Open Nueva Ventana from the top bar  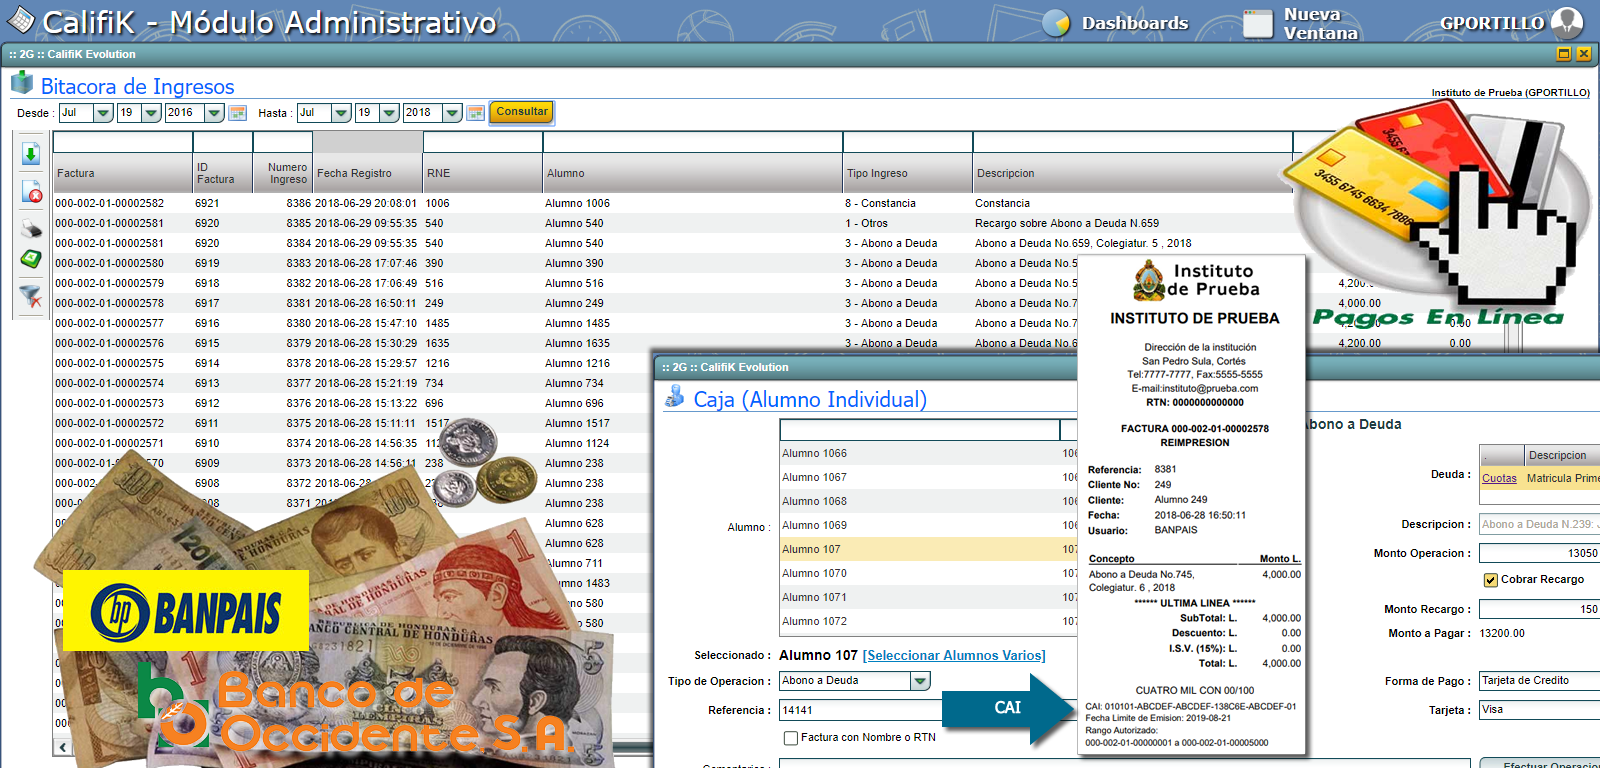1301,23
